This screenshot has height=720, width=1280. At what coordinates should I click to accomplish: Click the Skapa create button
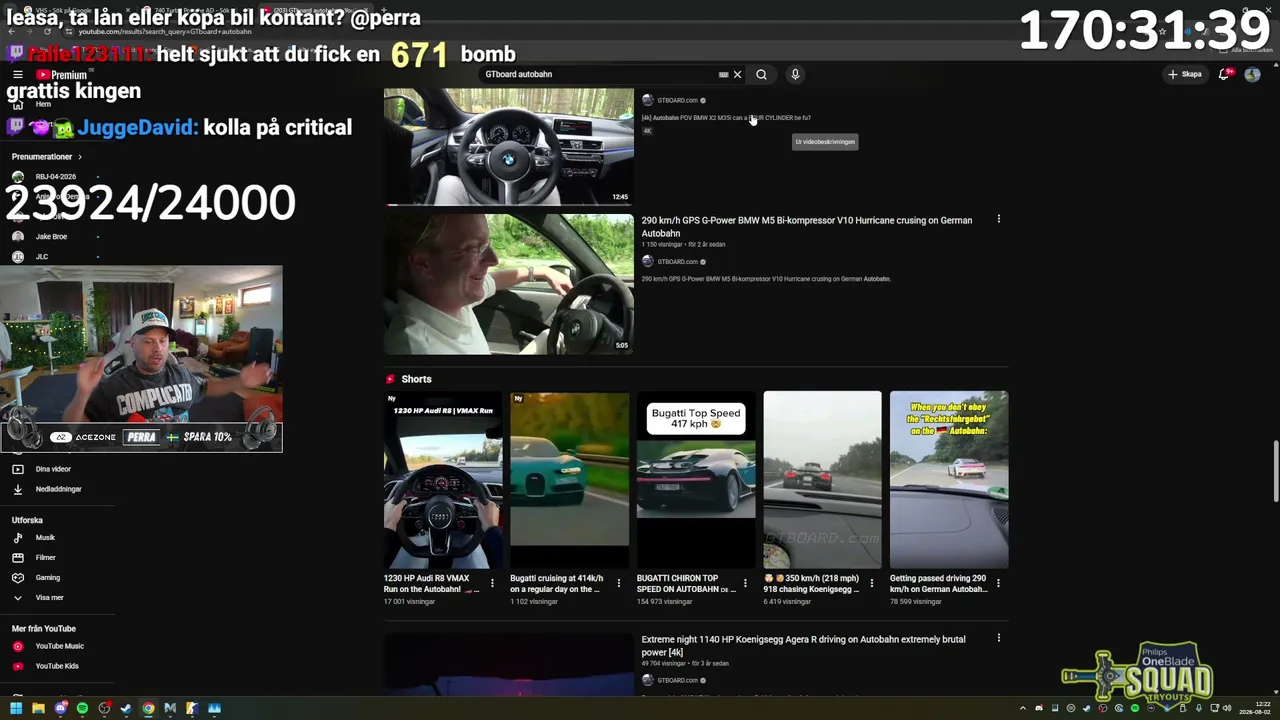pos(1185,74)
